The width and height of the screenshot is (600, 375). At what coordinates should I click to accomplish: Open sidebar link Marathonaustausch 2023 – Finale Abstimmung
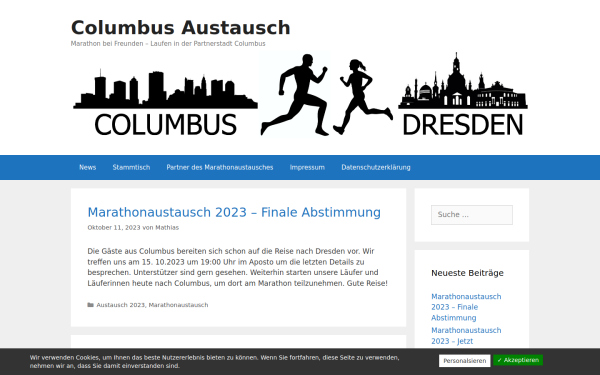pyautogui.click(x=466, y=307)
